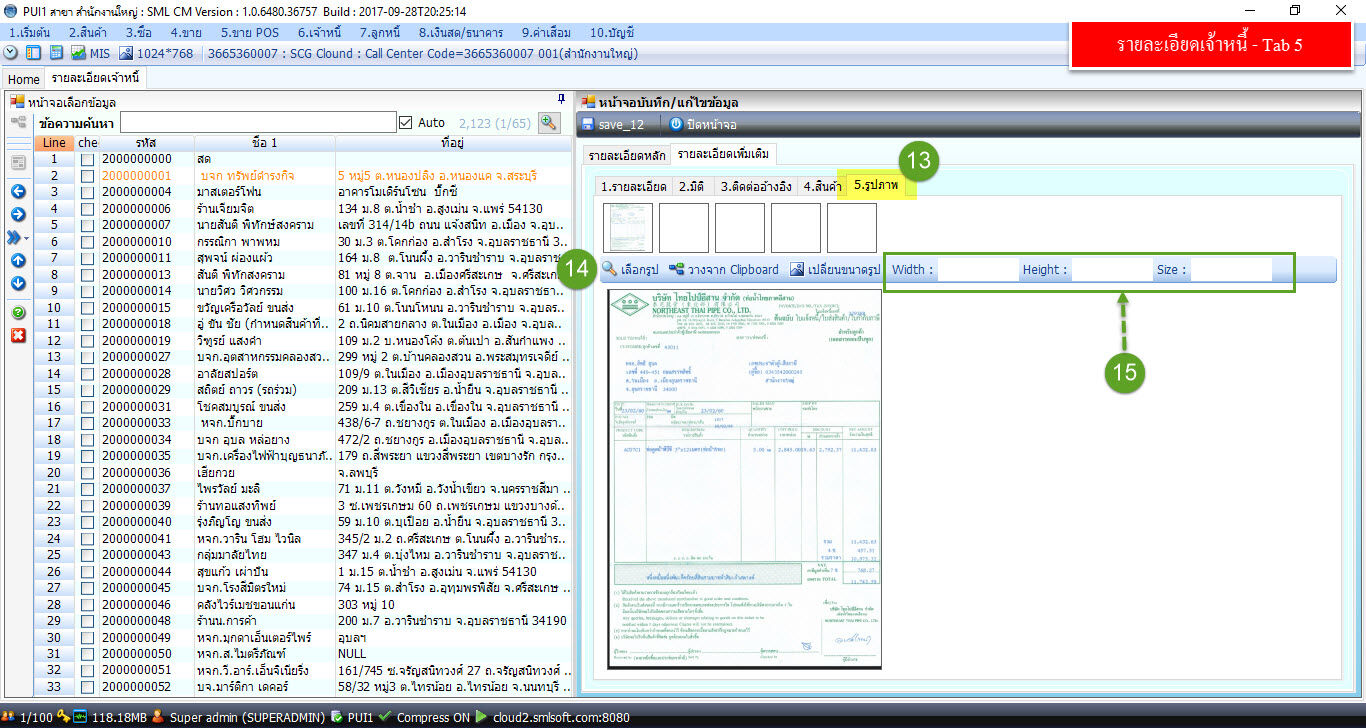Move up with the blue up arrow icon
The image size is (1366, 728).
pyautogui.click(x=18, y=260)
